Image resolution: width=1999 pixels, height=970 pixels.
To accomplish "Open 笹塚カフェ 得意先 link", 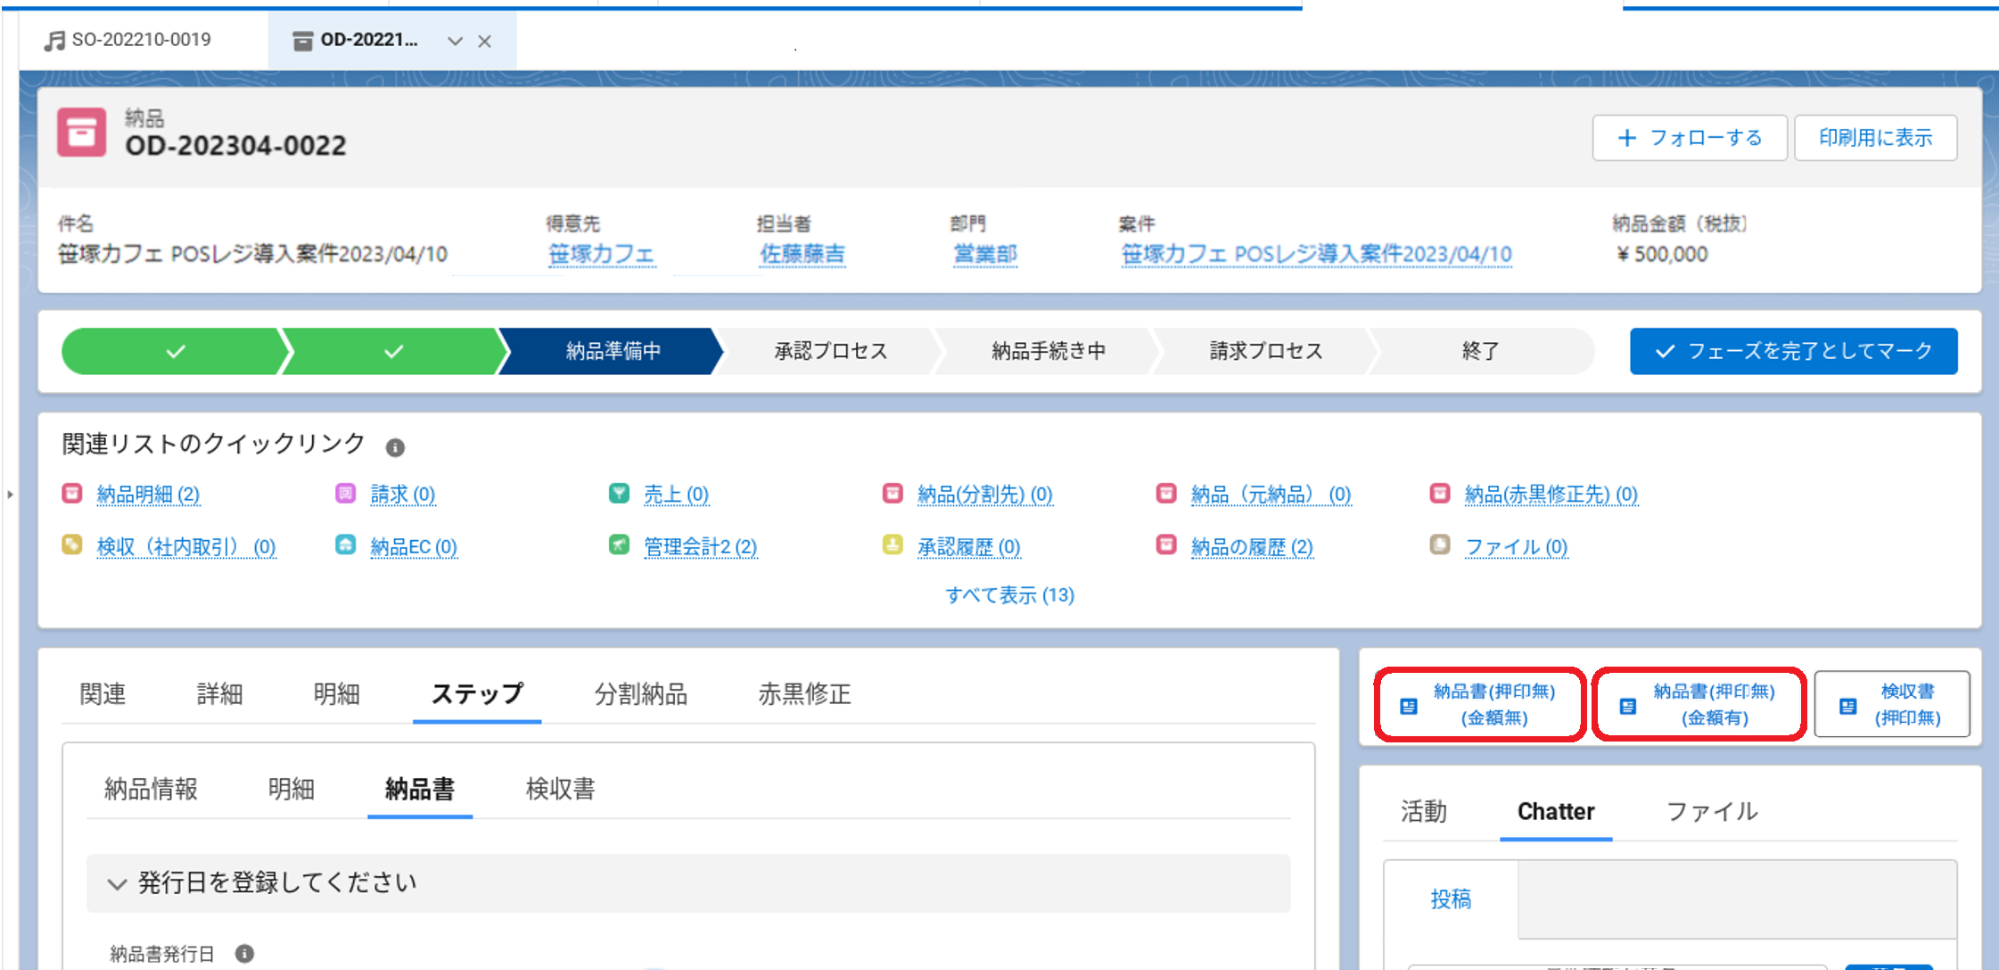I will click(x=601, y=254).
